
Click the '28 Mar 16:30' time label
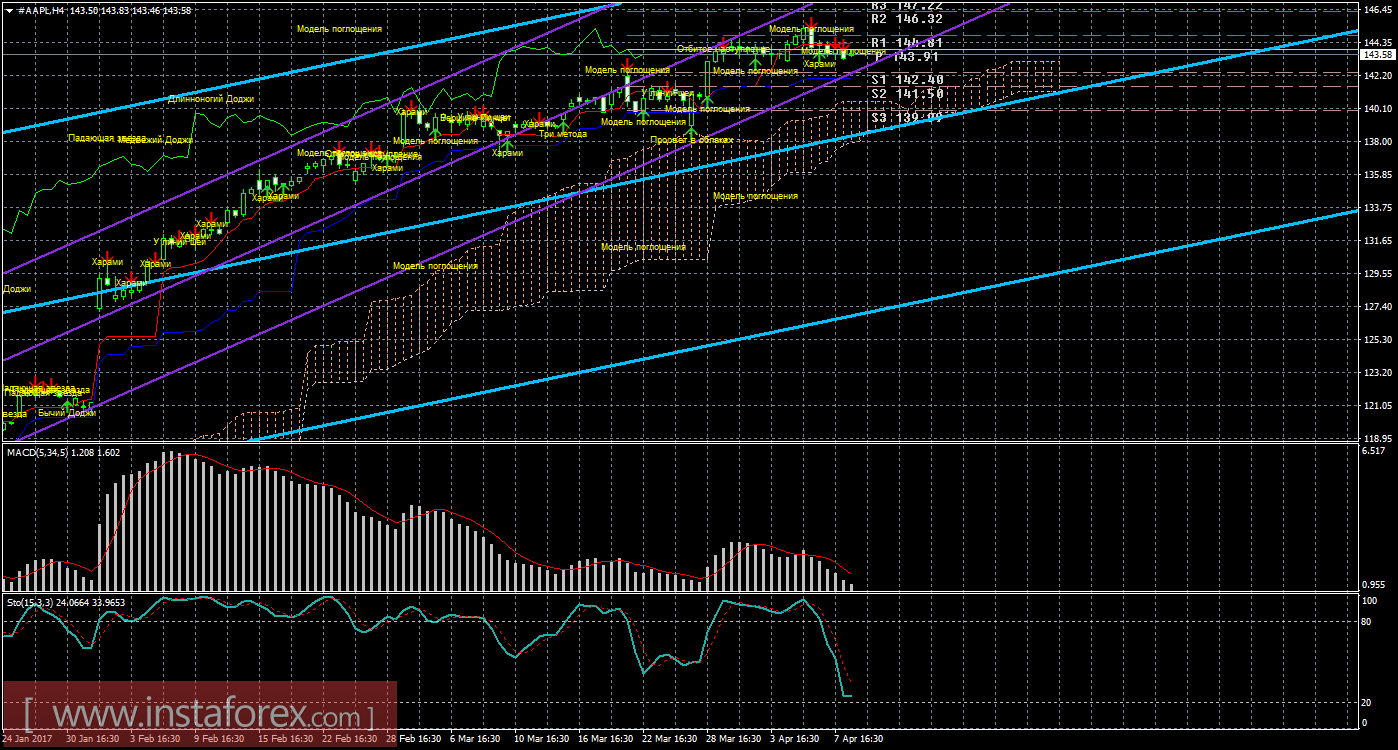point(732,739)
